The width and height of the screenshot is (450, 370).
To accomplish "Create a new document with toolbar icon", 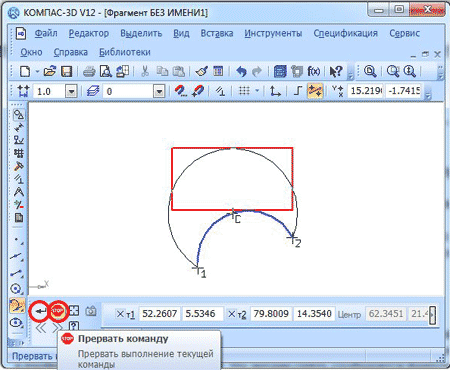I will (25, 71).
